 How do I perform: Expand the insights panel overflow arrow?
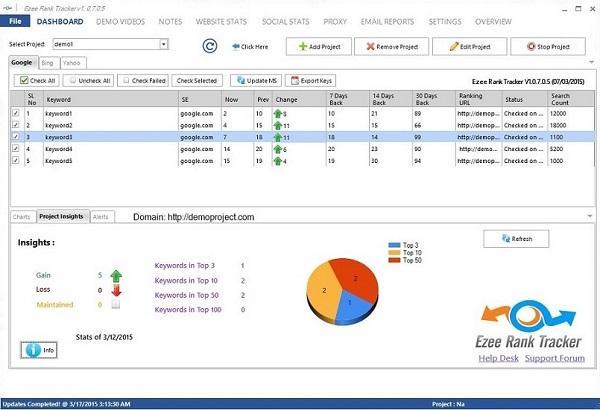pyautogui.click(x=590, y=216)
